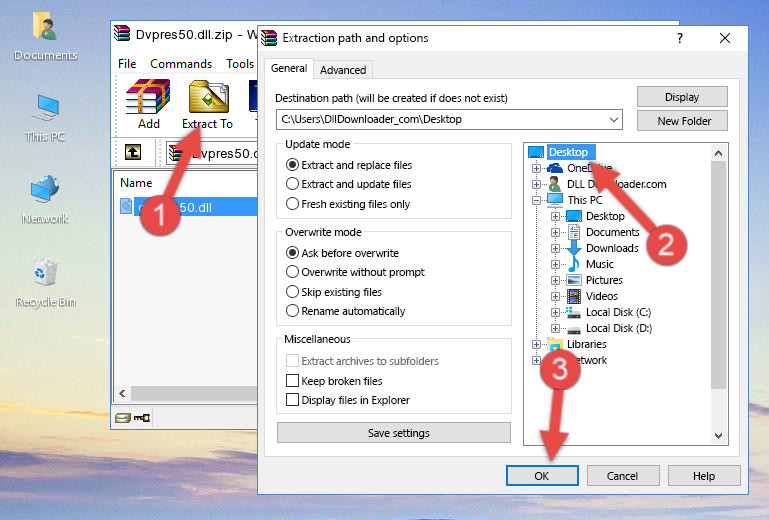Switch to the General tab
This screenshot has width=769, height=520.
[x=289, y=68]
